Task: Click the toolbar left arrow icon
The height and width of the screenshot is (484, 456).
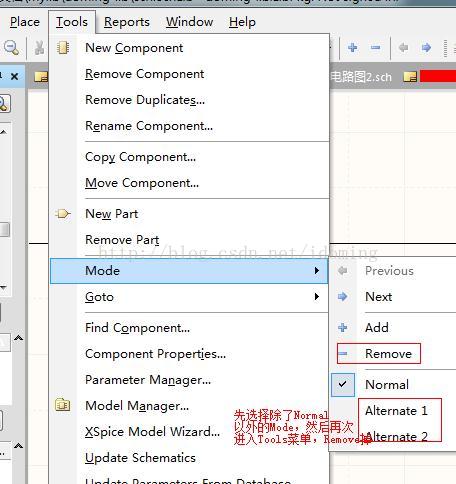Action: tap(403, 48)
